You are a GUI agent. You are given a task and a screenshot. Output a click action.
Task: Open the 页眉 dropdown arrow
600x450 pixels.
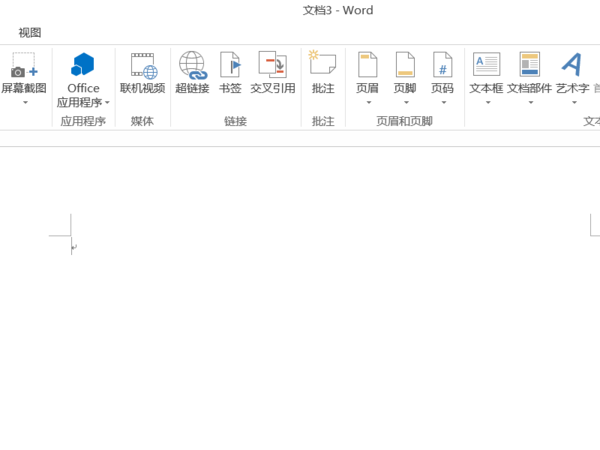point(369,103)
